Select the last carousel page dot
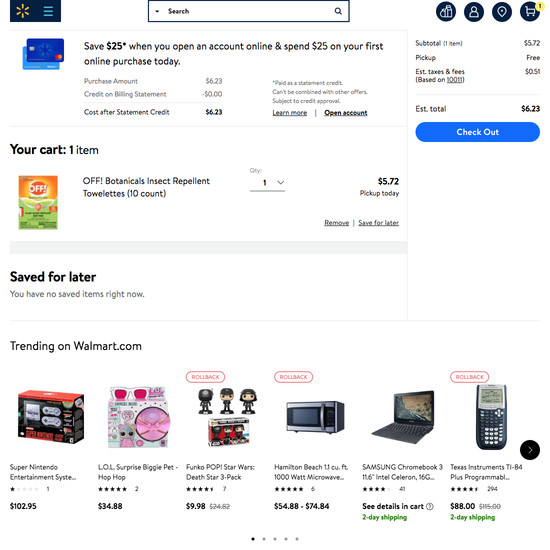 coord(297,539)
